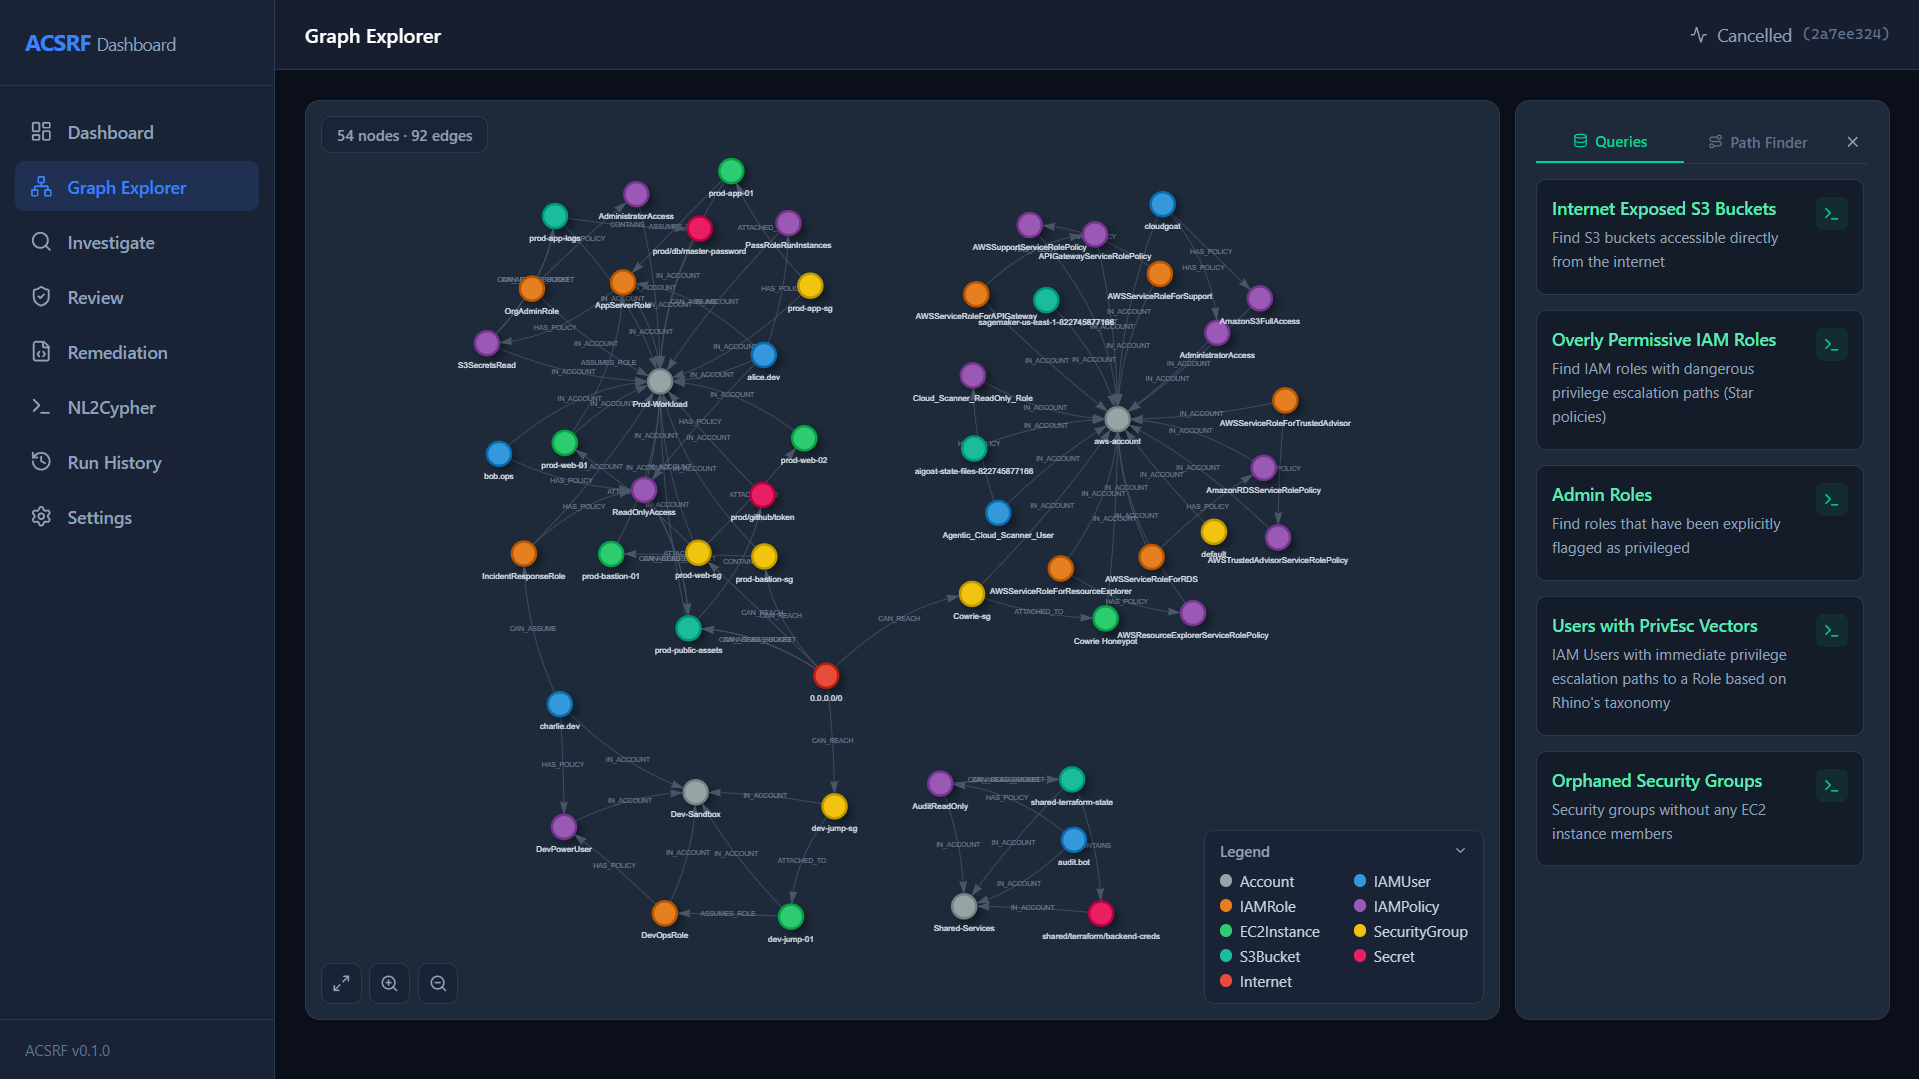Open the NL2Cypher terminal icon

pos(41,407)
